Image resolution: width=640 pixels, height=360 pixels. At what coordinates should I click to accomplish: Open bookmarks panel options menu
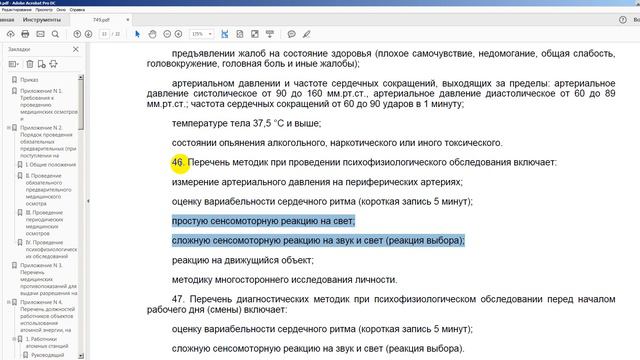13,64
